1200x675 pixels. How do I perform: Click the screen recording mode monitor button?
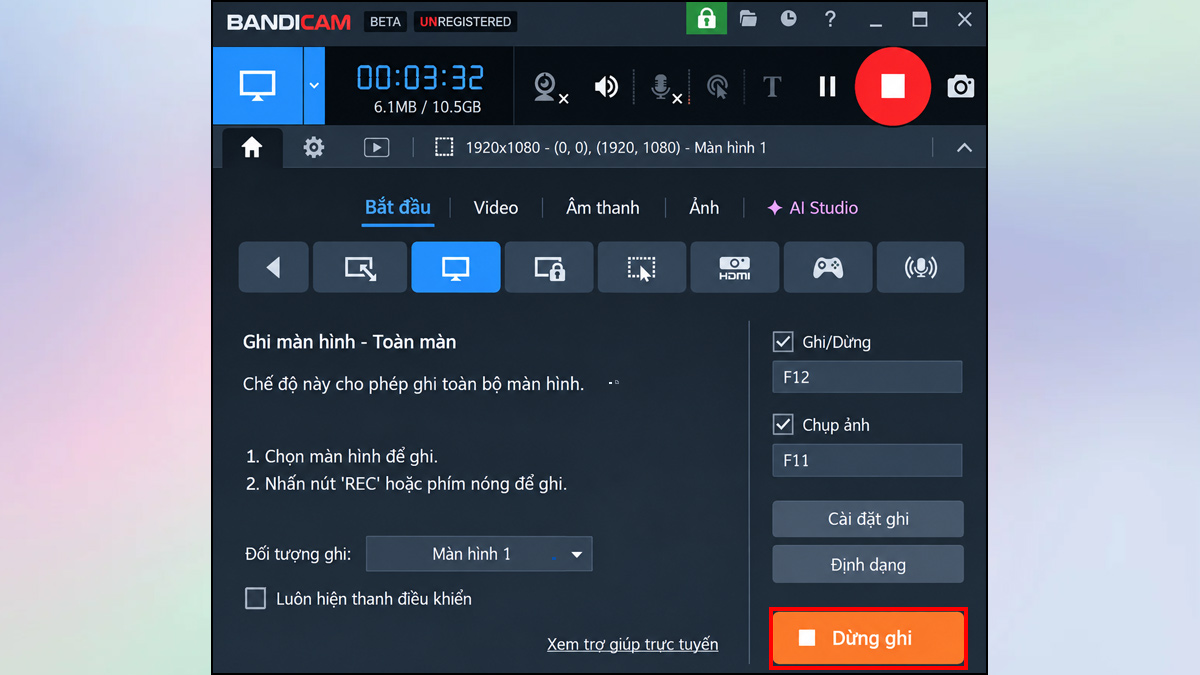[257, 86]
